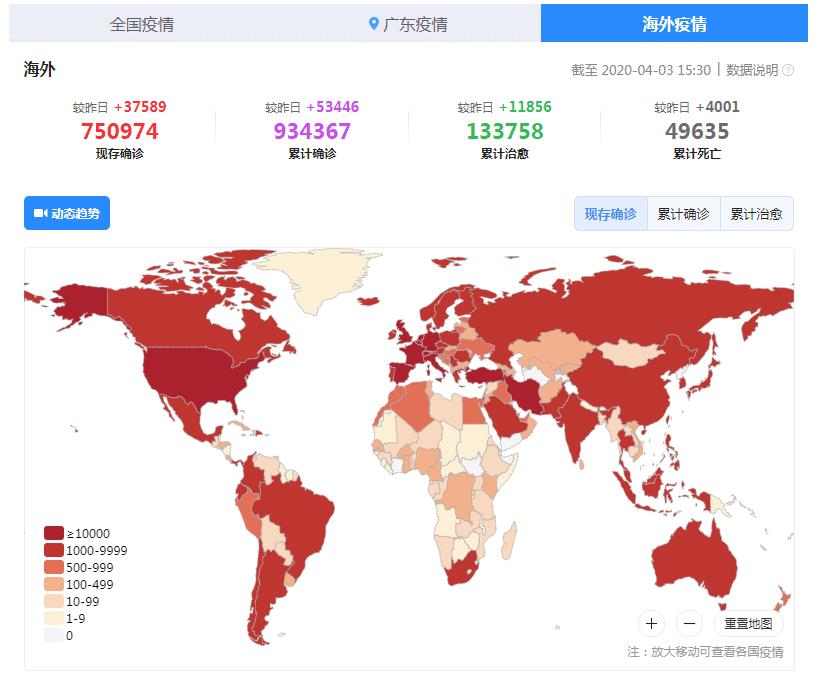Click the 500-999 legend swatch
The height and width of the screenshot is (676, 831).
pos(53,568)
